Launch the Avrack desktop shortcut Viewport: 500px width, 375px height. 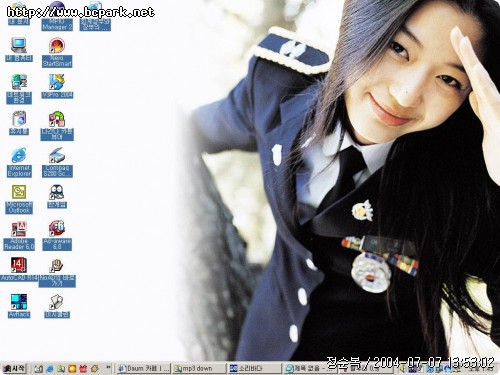[x=19, y=306]
